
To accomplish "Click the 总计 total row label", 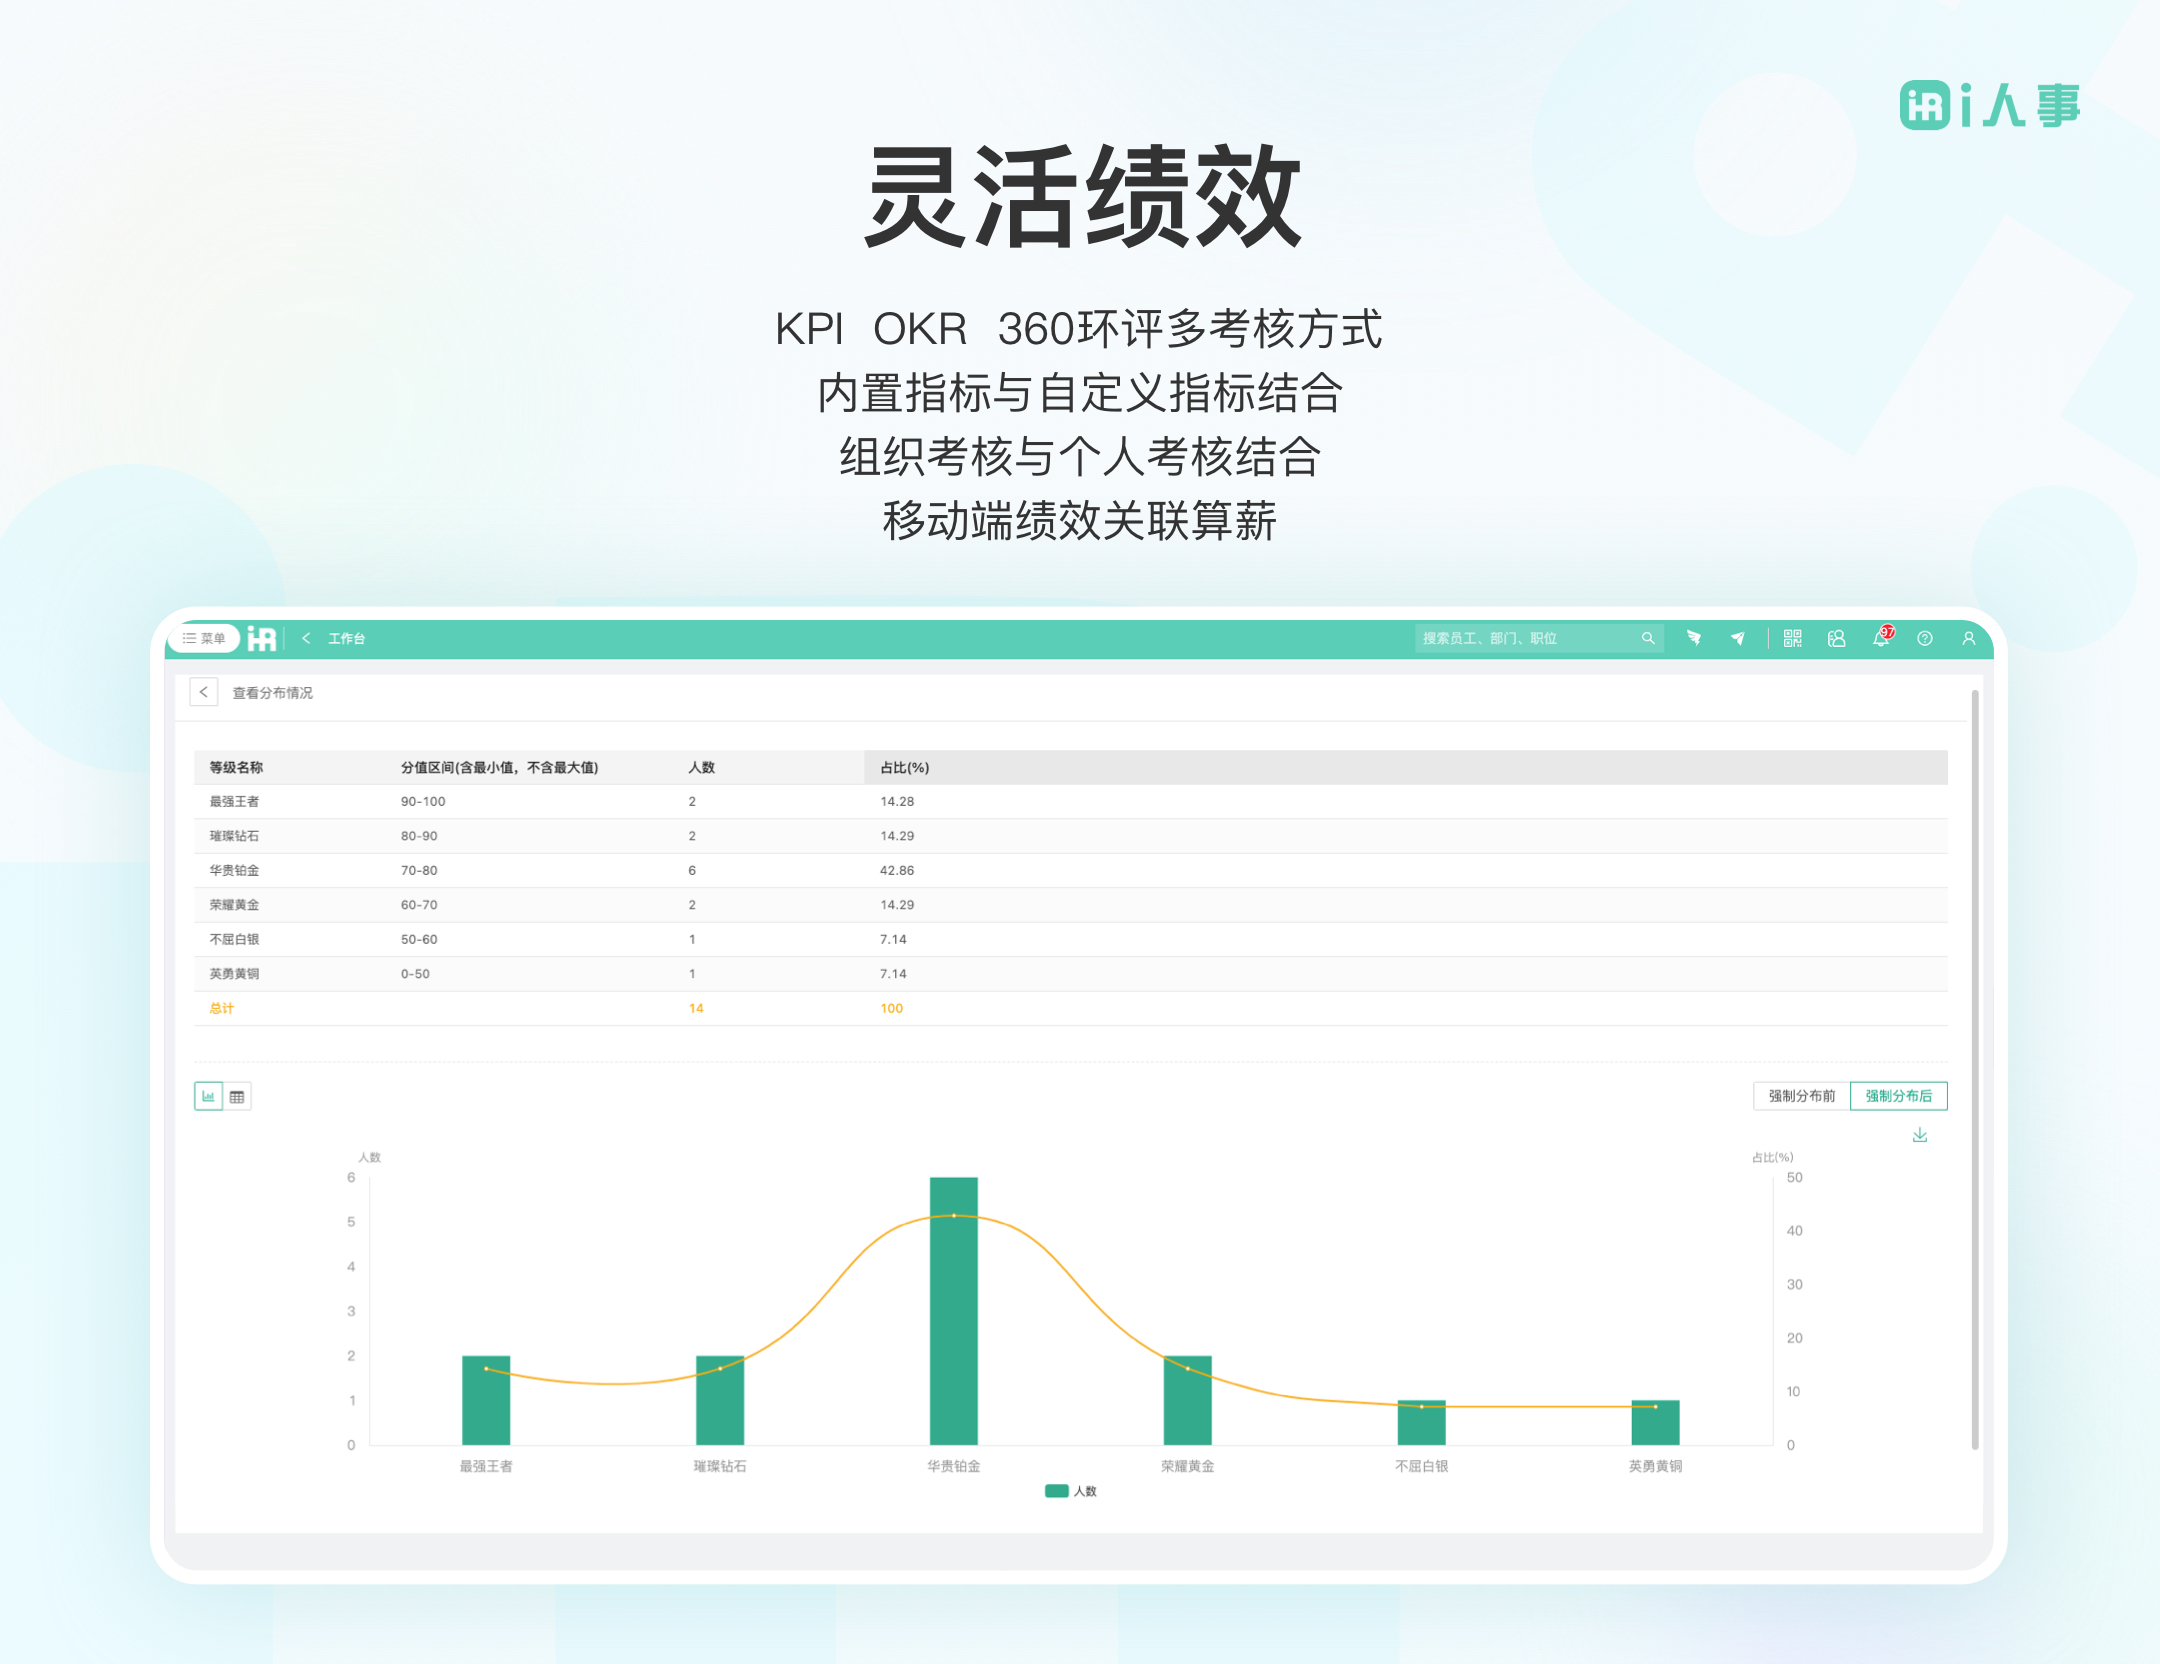I will (x=221, y=1008).
